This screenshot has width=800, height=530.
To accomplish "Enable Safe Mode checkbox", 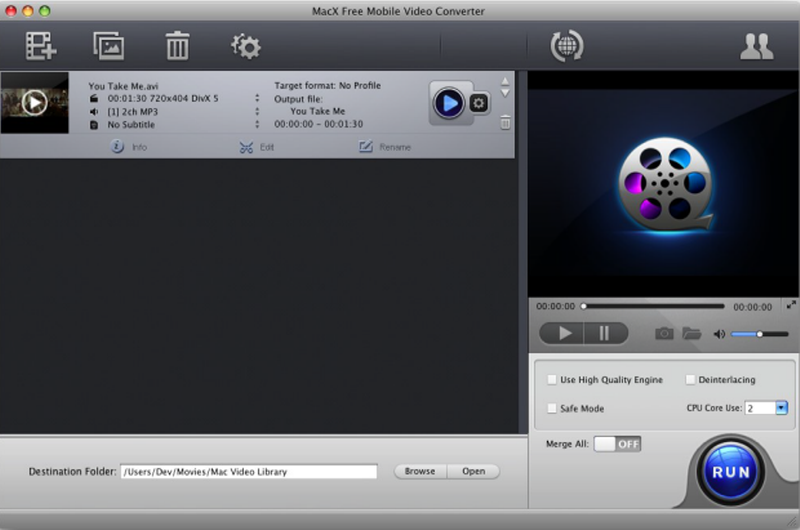I will point(552,408).
